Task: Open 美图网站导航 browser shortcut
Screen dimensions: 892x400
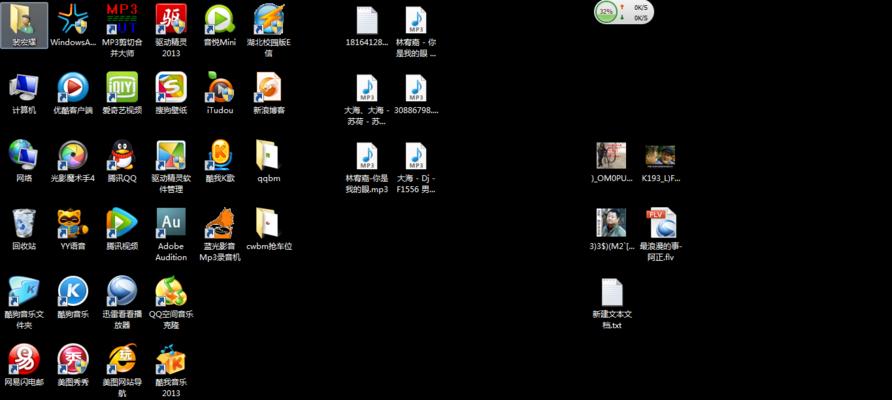Action: coord(122,370)
